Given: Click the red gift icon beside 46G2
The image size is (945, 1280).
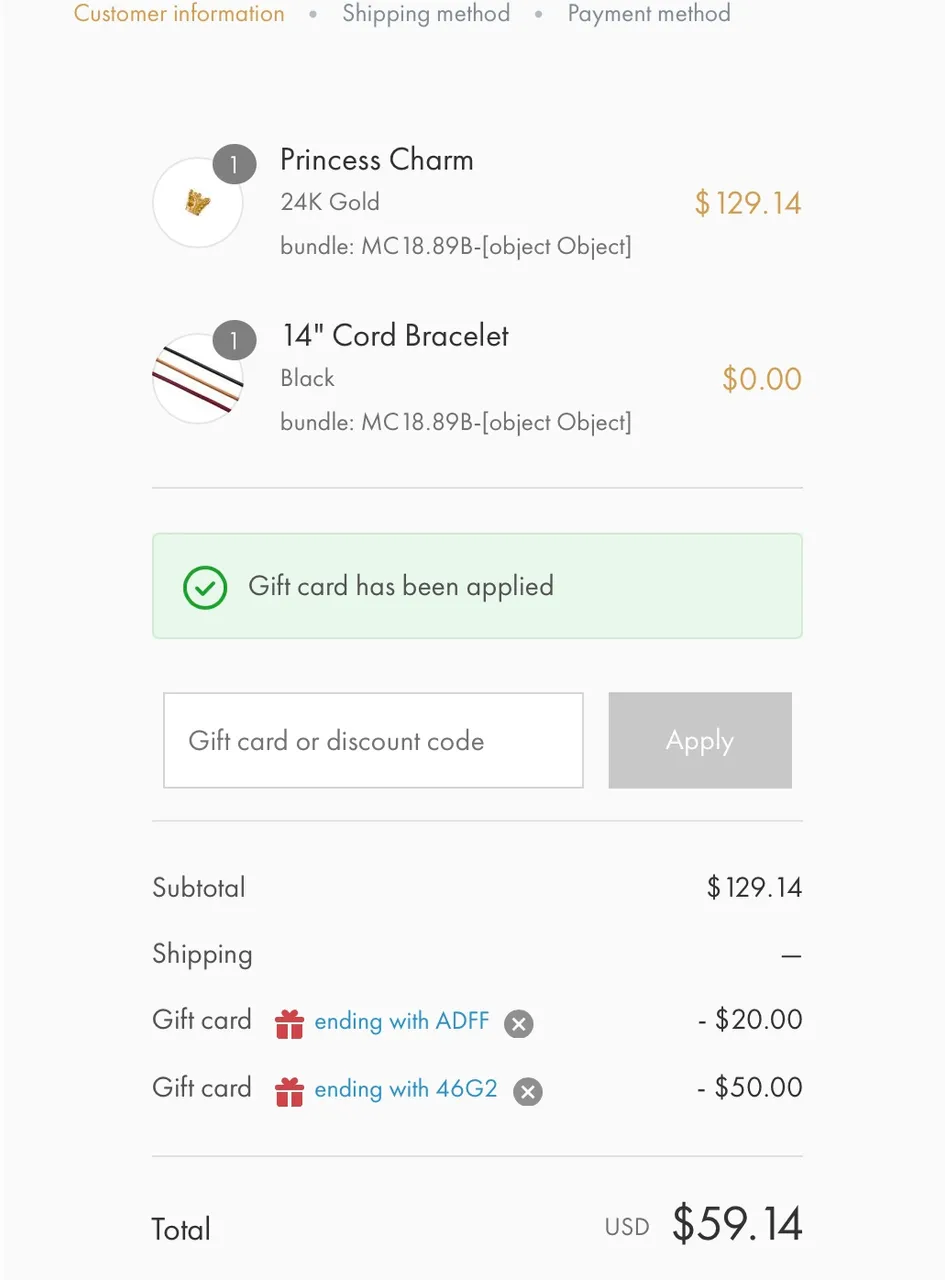Looking at the screenshot, I should pyautogui.click(x=289, y=1091).
